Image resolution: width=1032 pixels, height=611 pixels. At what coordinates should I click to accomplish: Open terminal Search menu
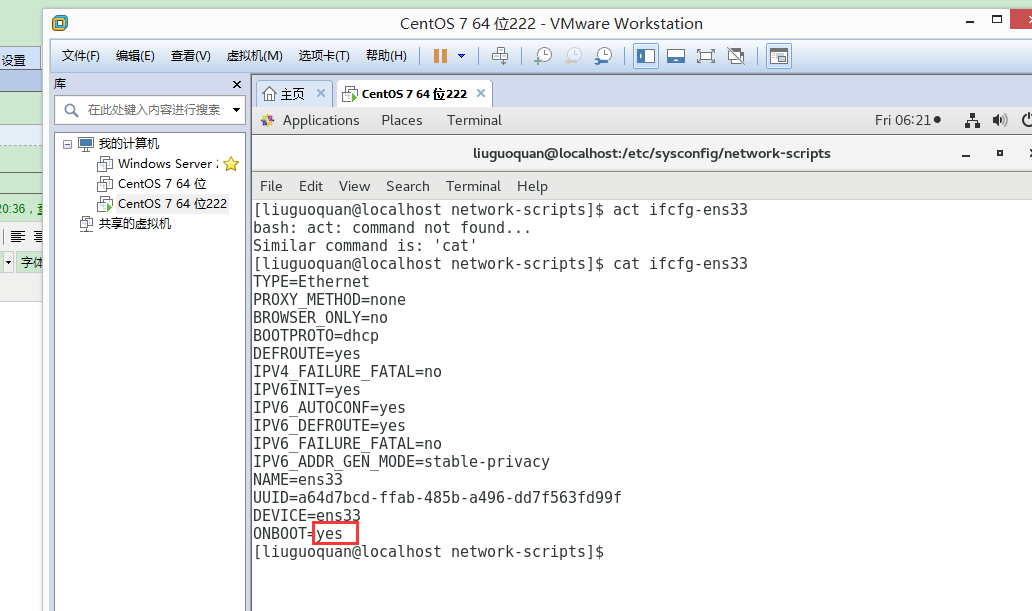(407, 186)
